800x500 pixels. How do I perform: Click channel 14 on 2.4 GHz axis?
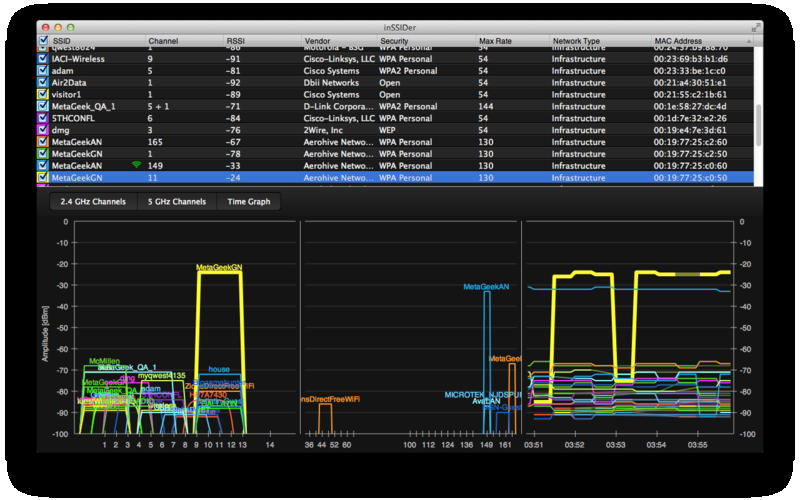coord(270,445)
